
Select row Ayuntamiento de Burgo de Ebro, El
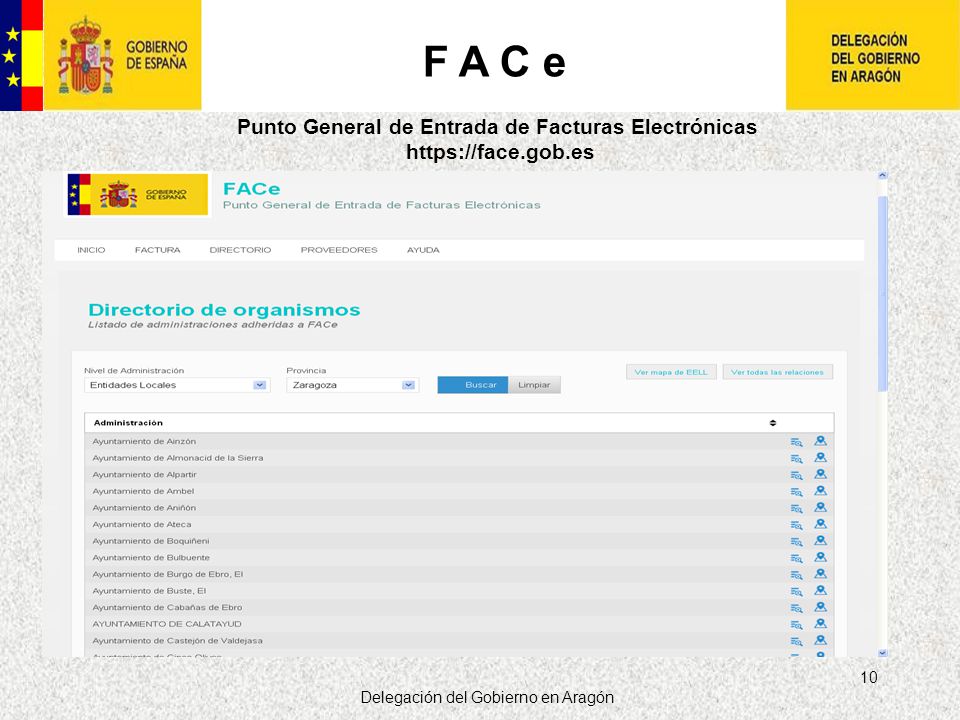(459, 574)
